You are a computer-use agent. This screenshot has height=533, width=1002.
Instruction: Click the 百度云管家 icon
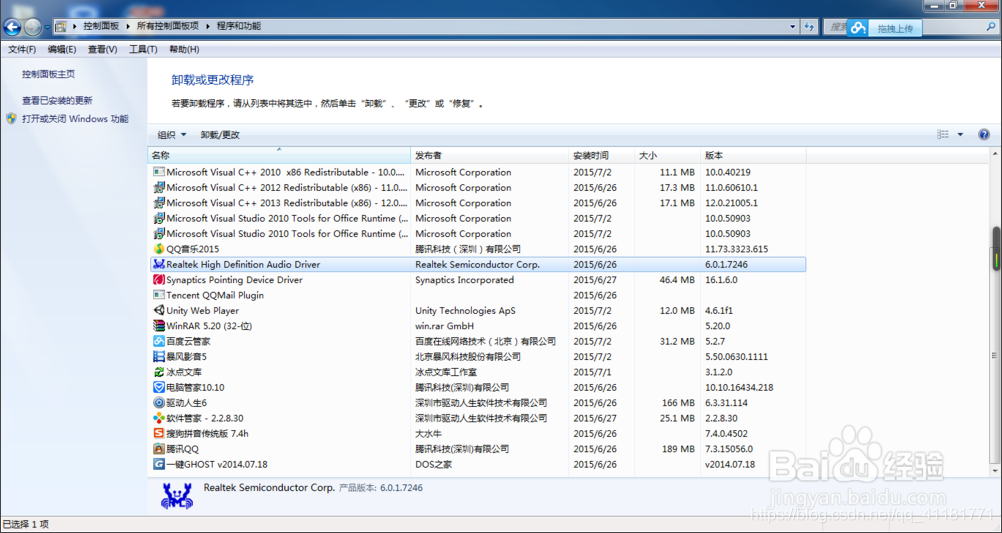(159, 341)
